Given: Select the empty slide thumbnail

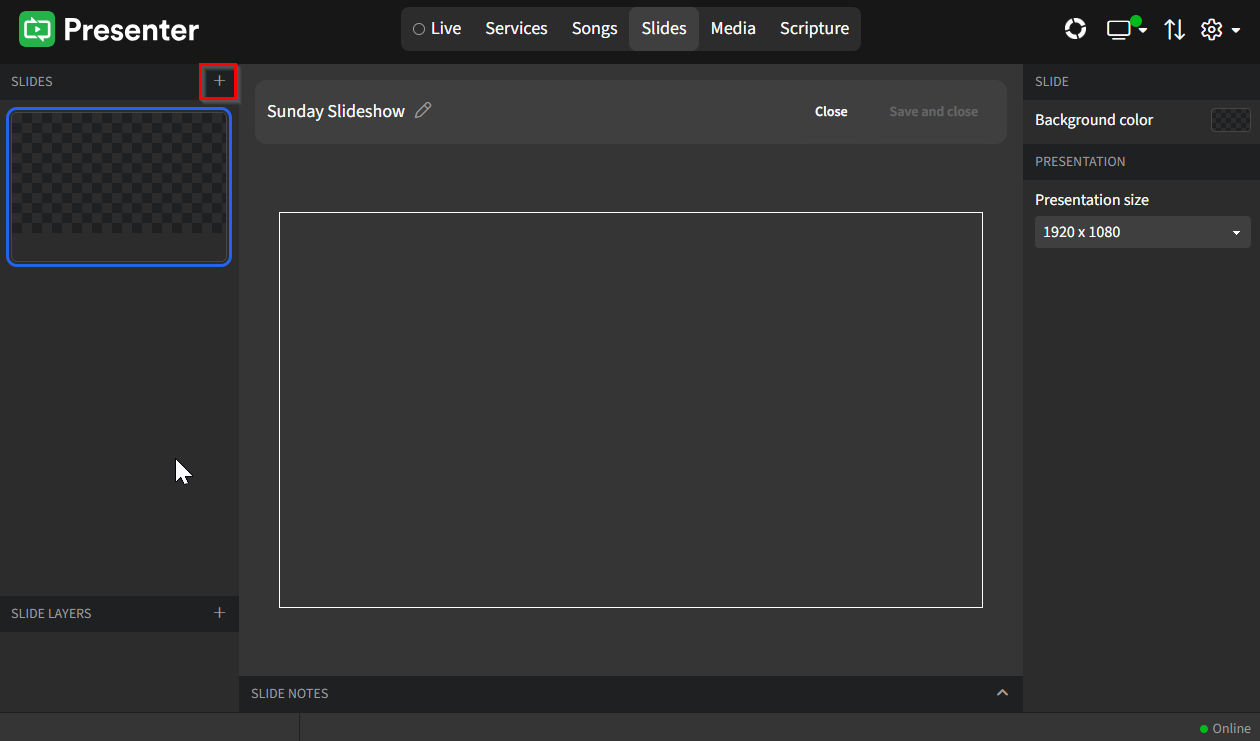Looking at the screenshot, I should [x=119, y=187].
